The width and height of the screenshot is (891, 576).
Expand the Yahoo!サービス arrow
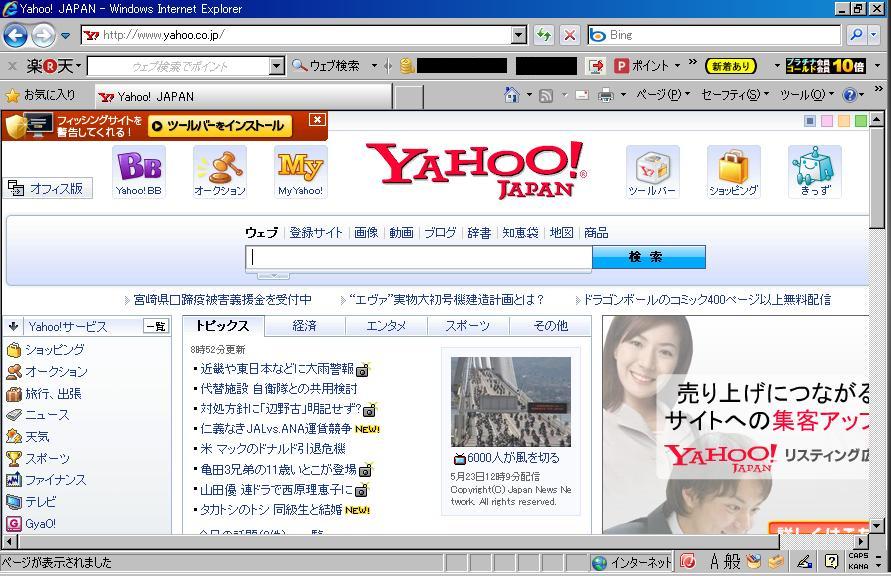tap(14, 326)
